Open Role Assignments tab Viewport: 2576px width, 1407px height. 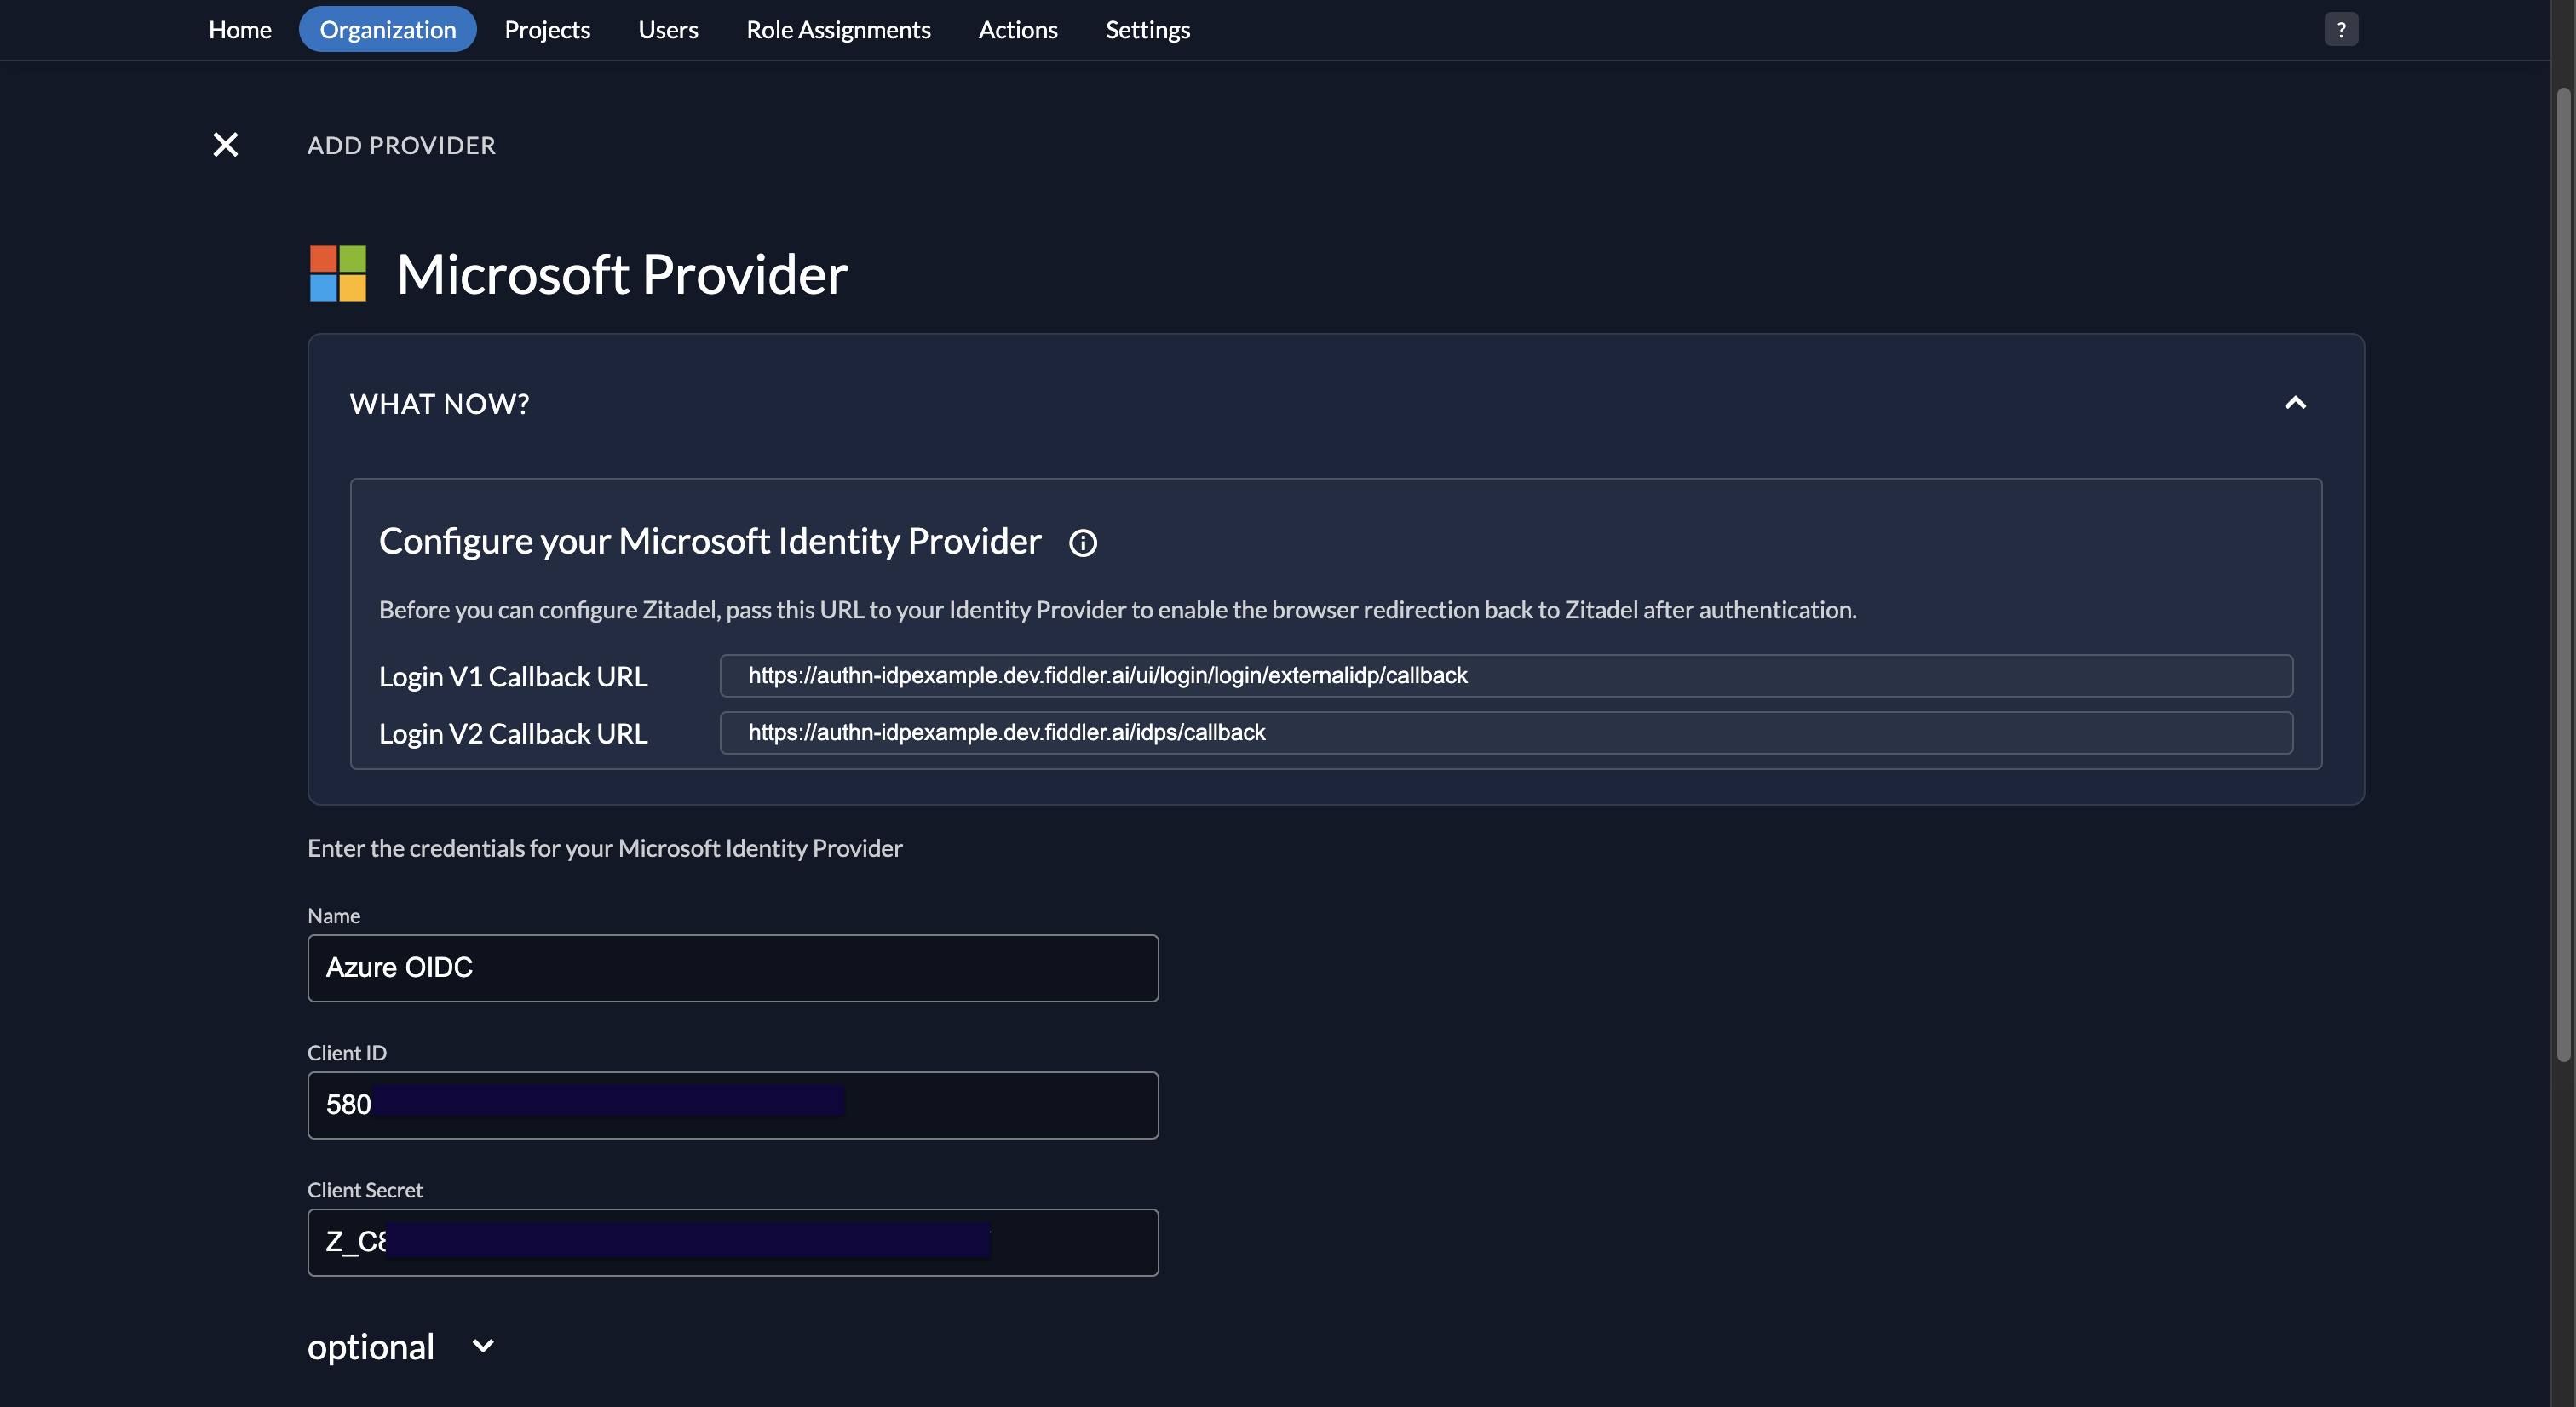pos(838,30)
